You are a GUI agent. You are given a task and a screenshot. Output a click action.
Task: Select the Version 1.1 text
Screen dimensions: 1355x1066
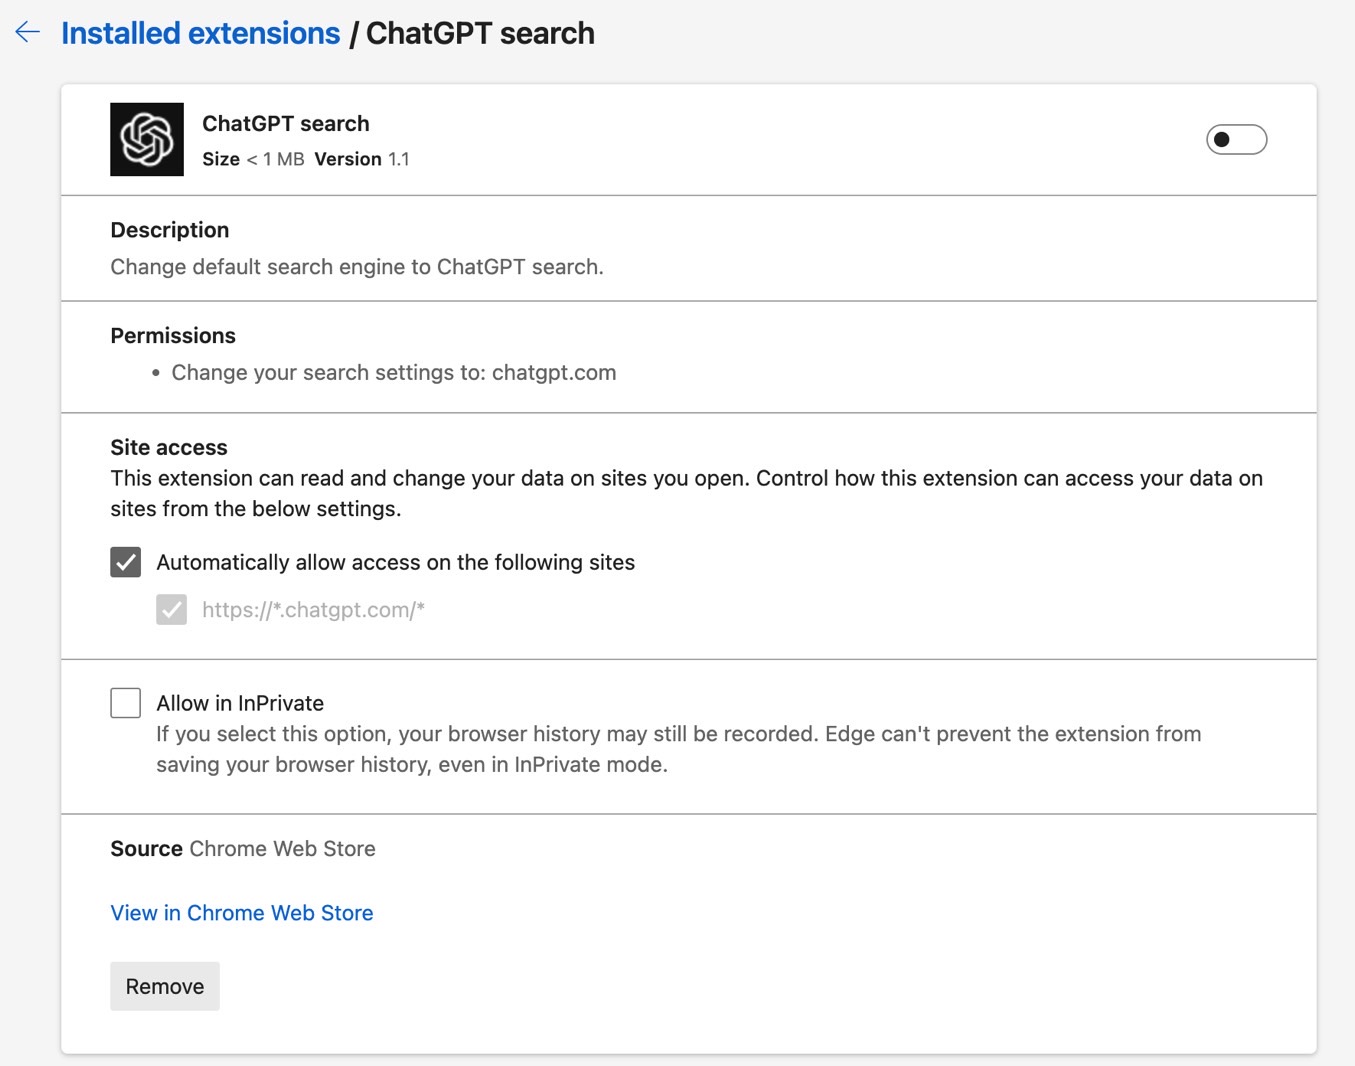tap(362, 159)
